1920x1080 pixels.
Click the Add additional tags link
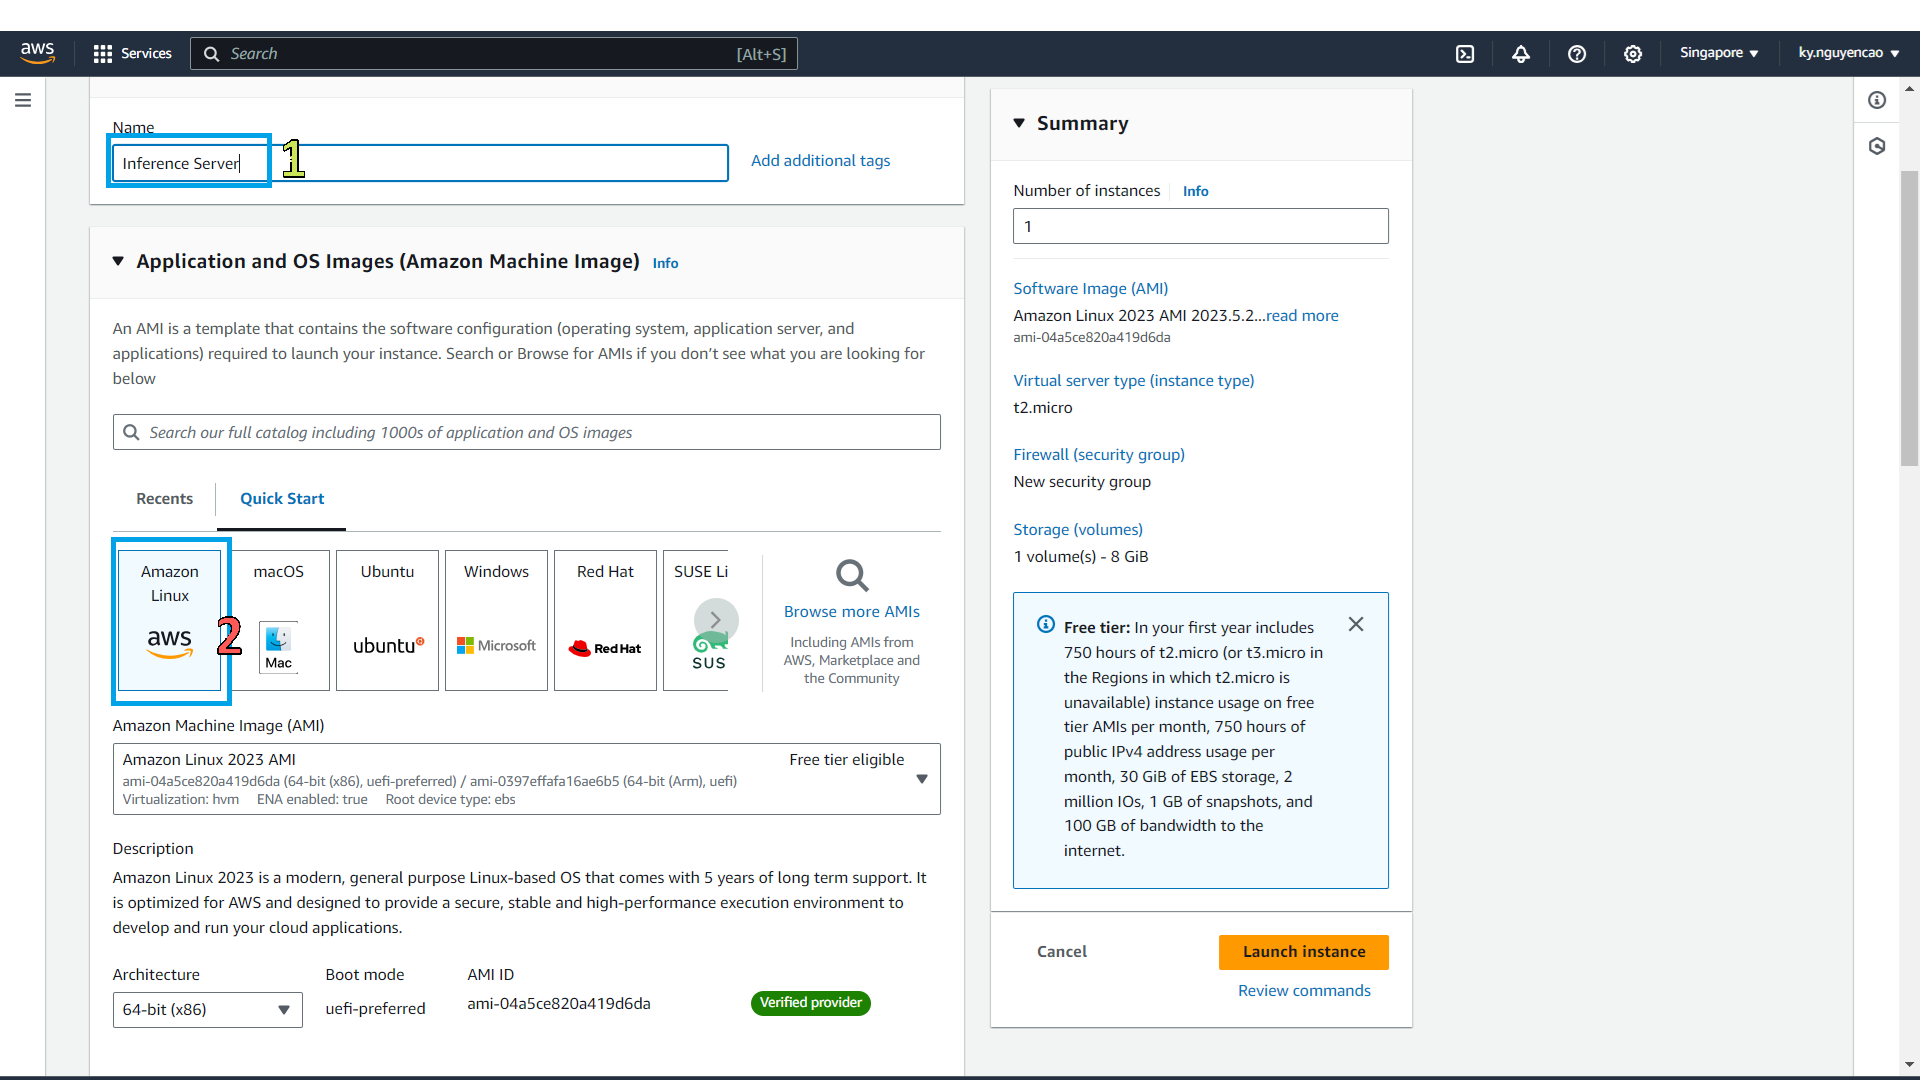(820, 160)
